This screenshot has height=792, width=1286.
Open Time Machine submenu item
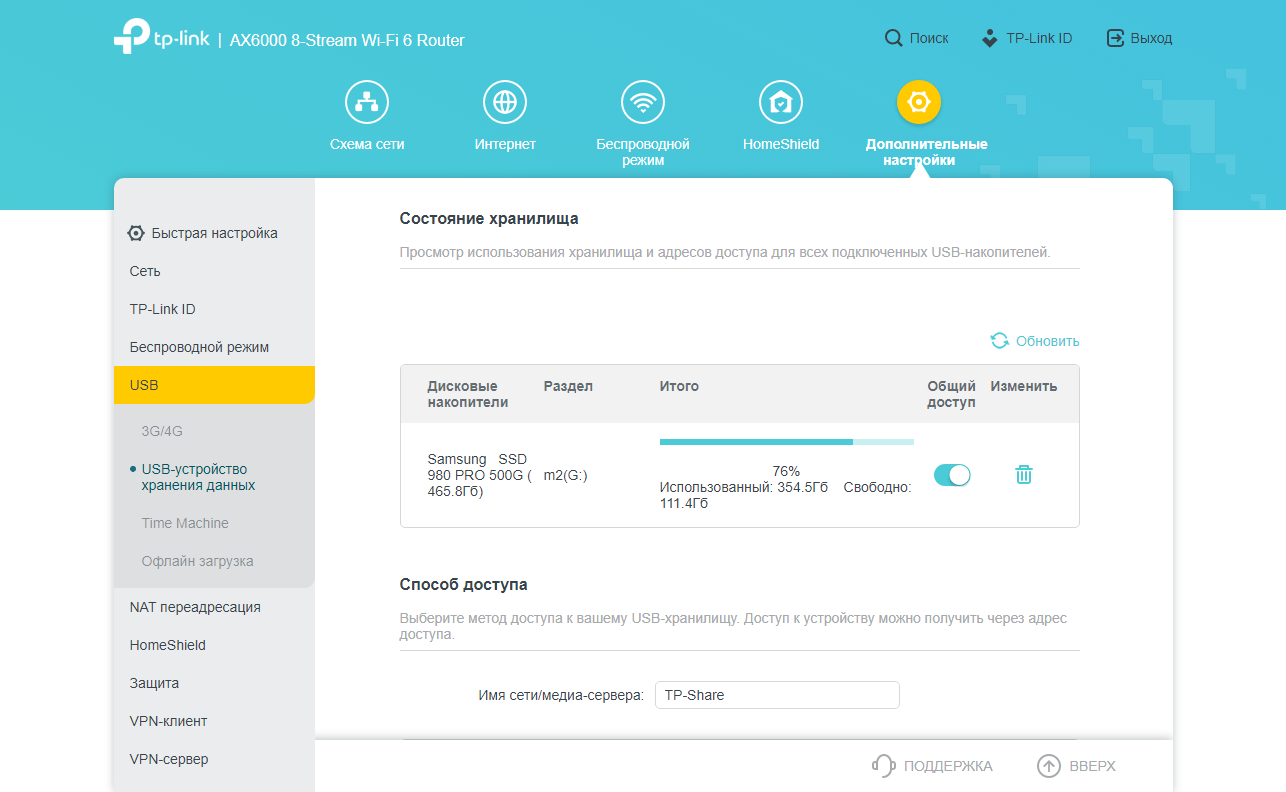point(185,523)
